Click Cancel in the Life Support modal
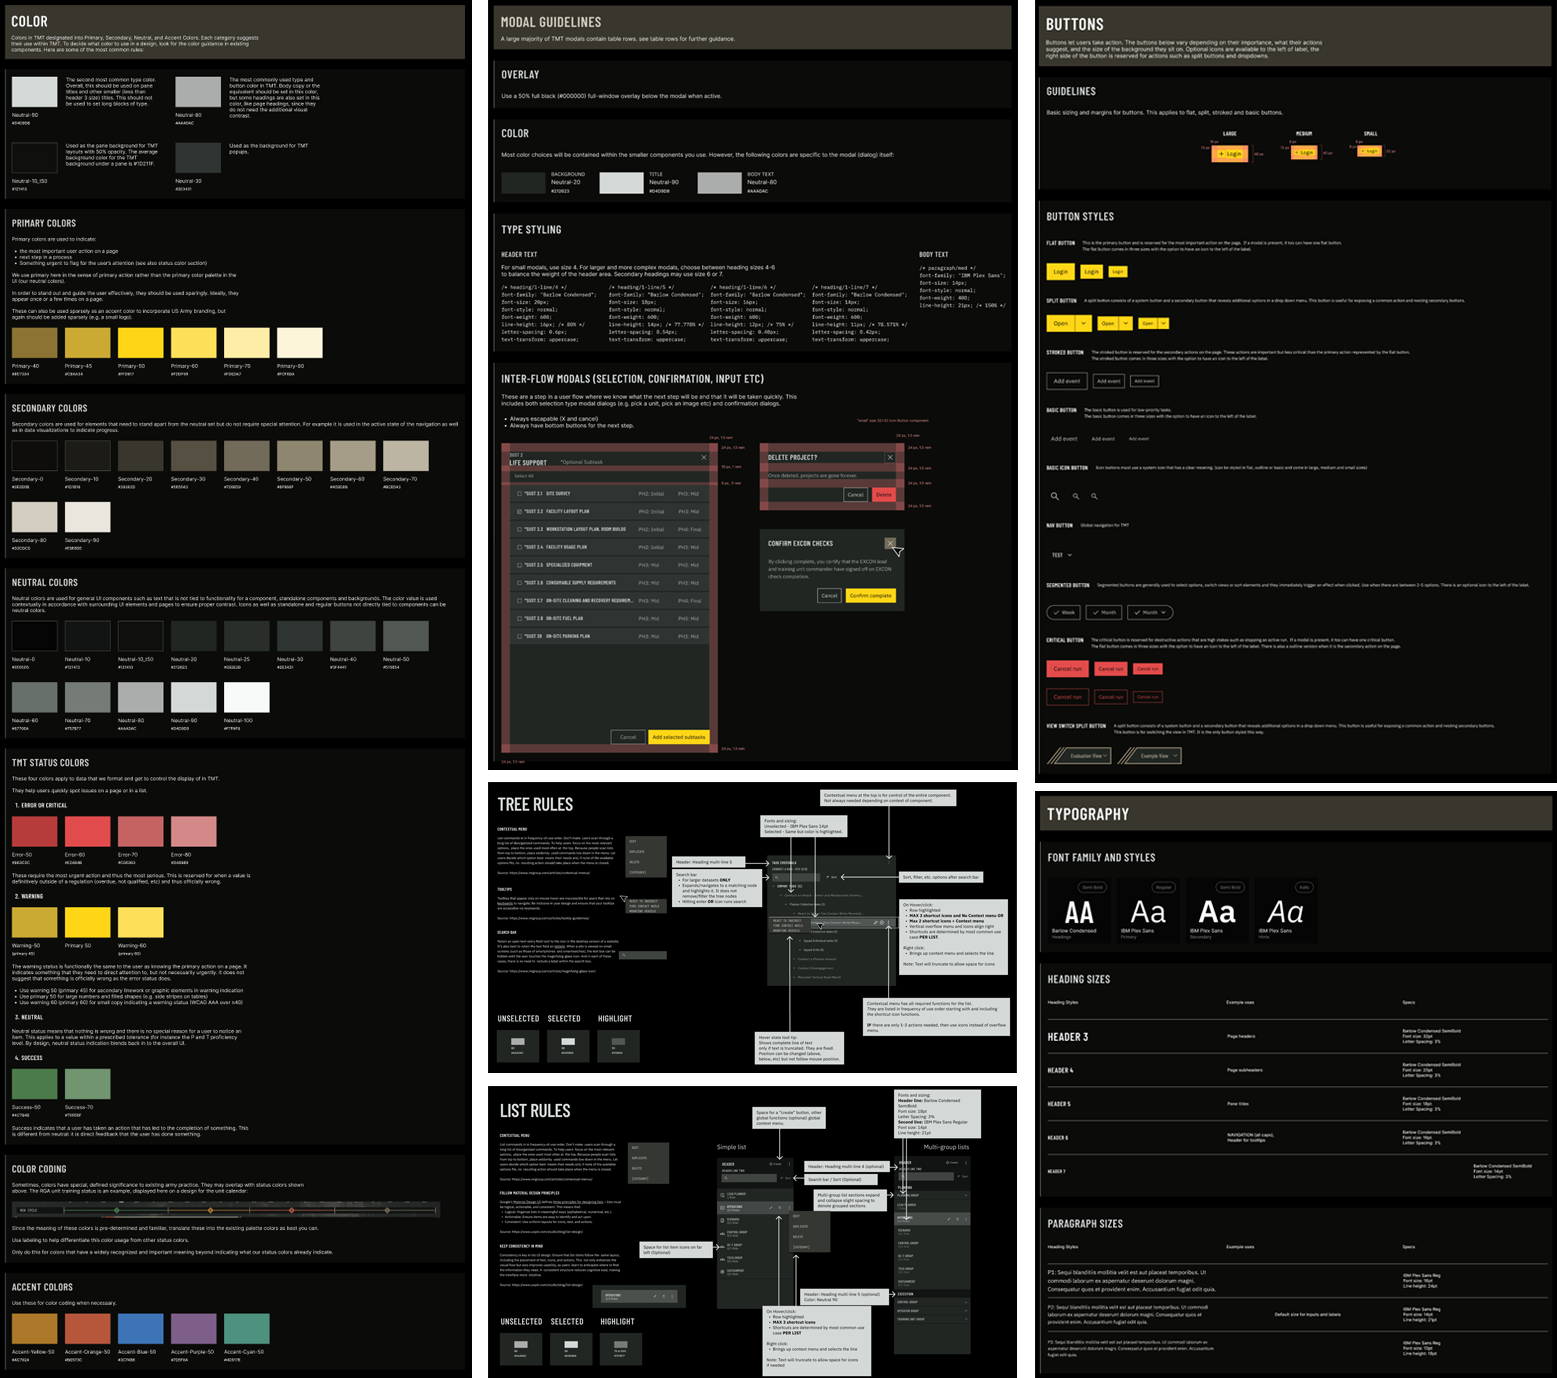1557x1378 pixels. click(x=628, y=737)
